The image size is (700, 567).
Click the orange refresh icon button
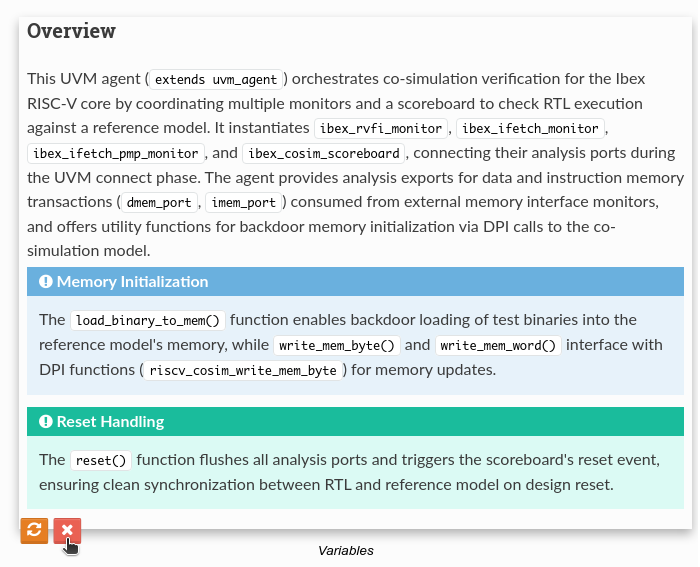pyautogui.click(x=34, y=531)
